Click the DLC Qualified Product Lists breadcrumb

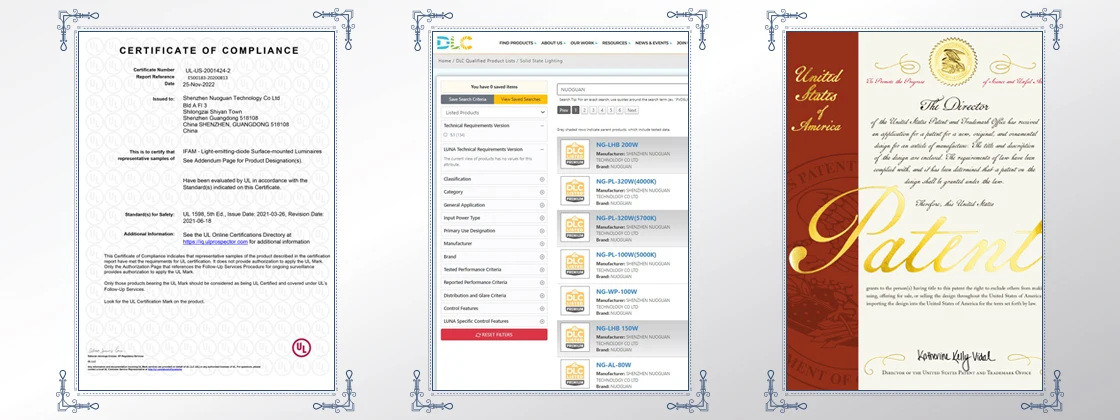click(x=485, y=61)
